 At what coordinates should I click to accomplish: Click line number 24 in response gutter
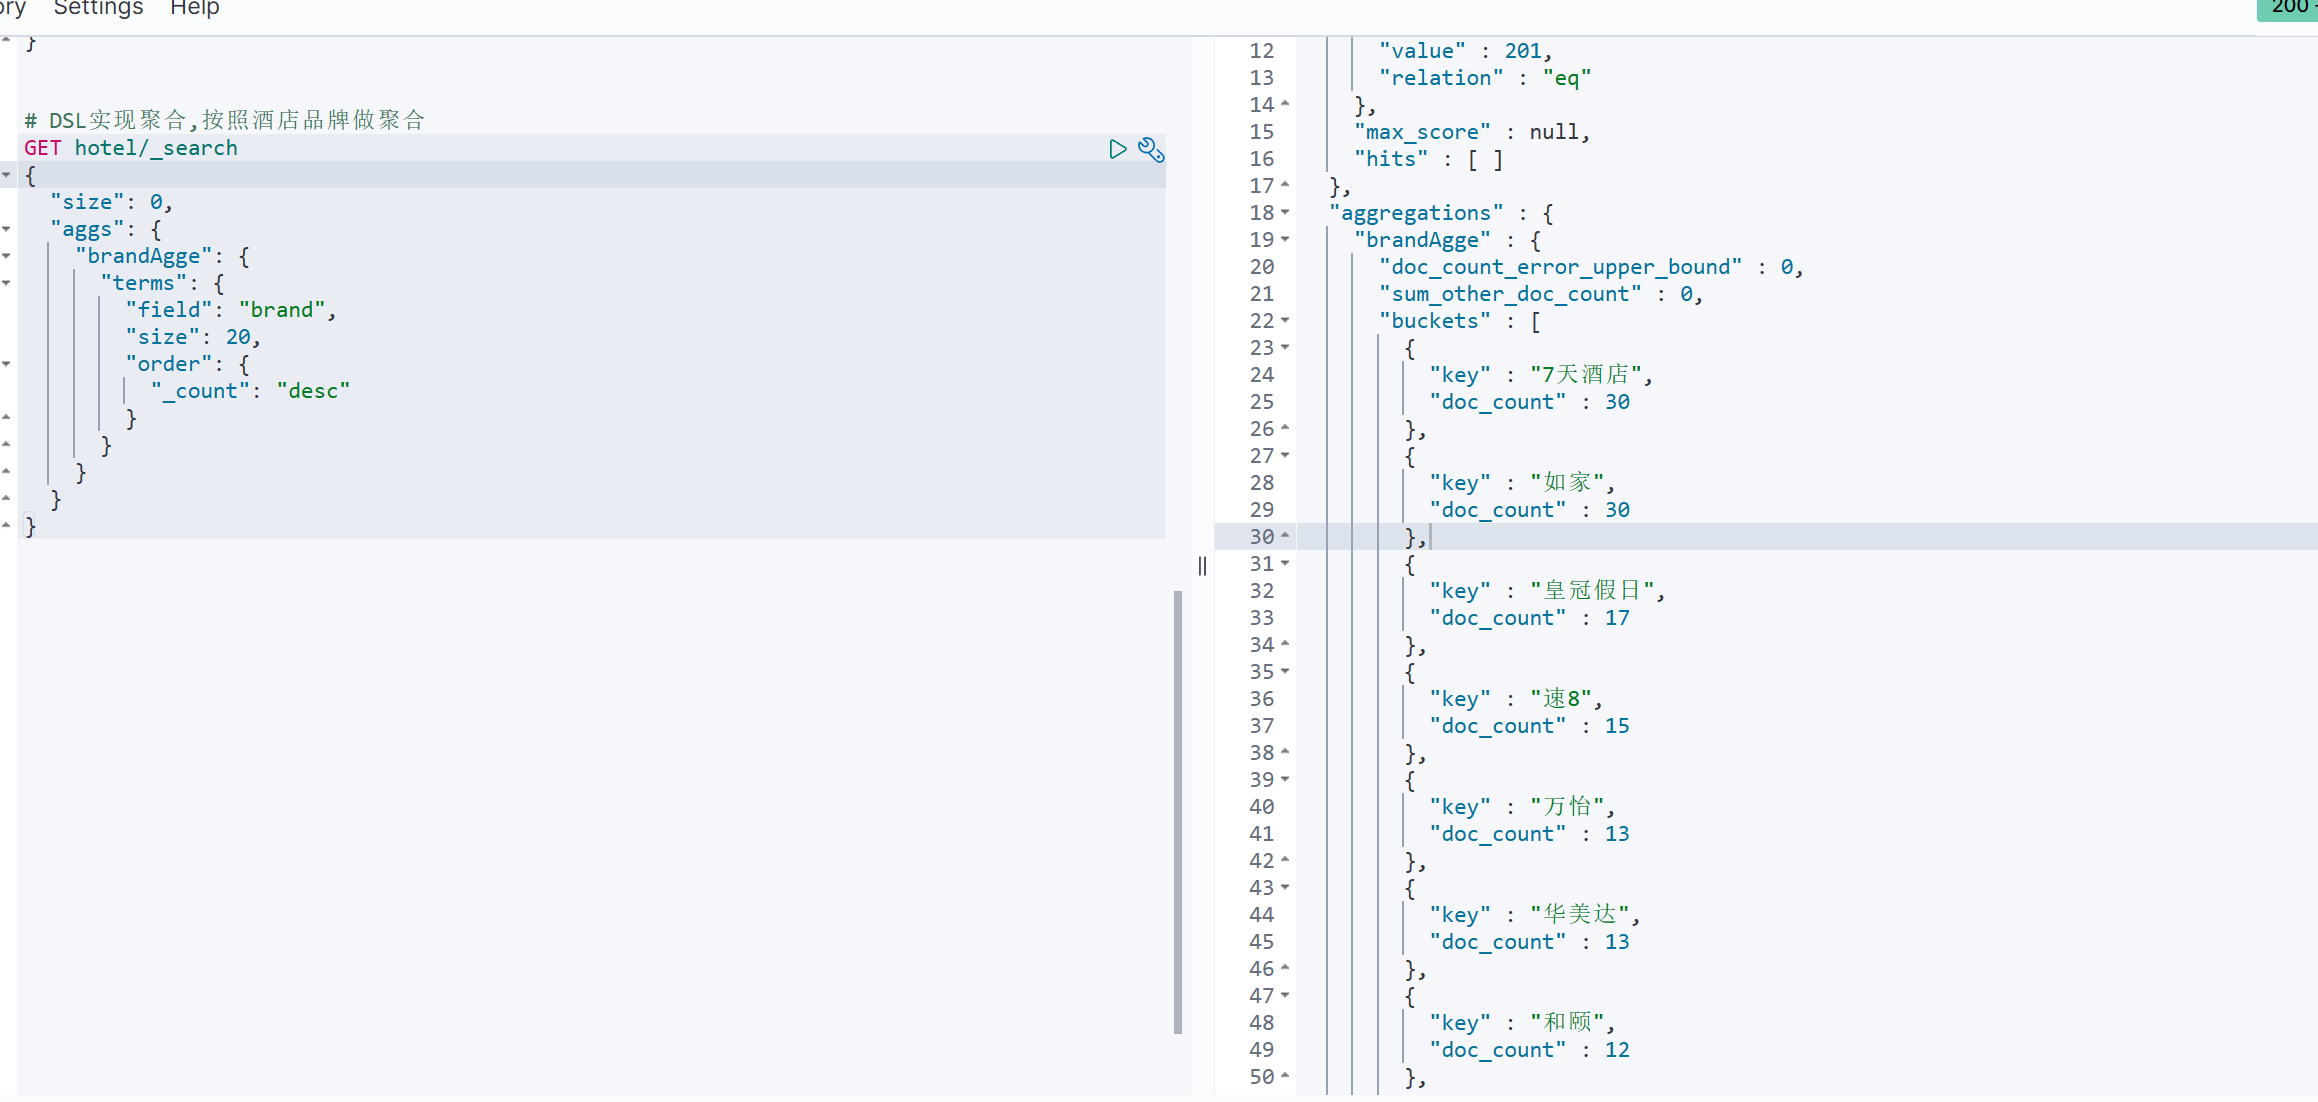pos(1262,374)
